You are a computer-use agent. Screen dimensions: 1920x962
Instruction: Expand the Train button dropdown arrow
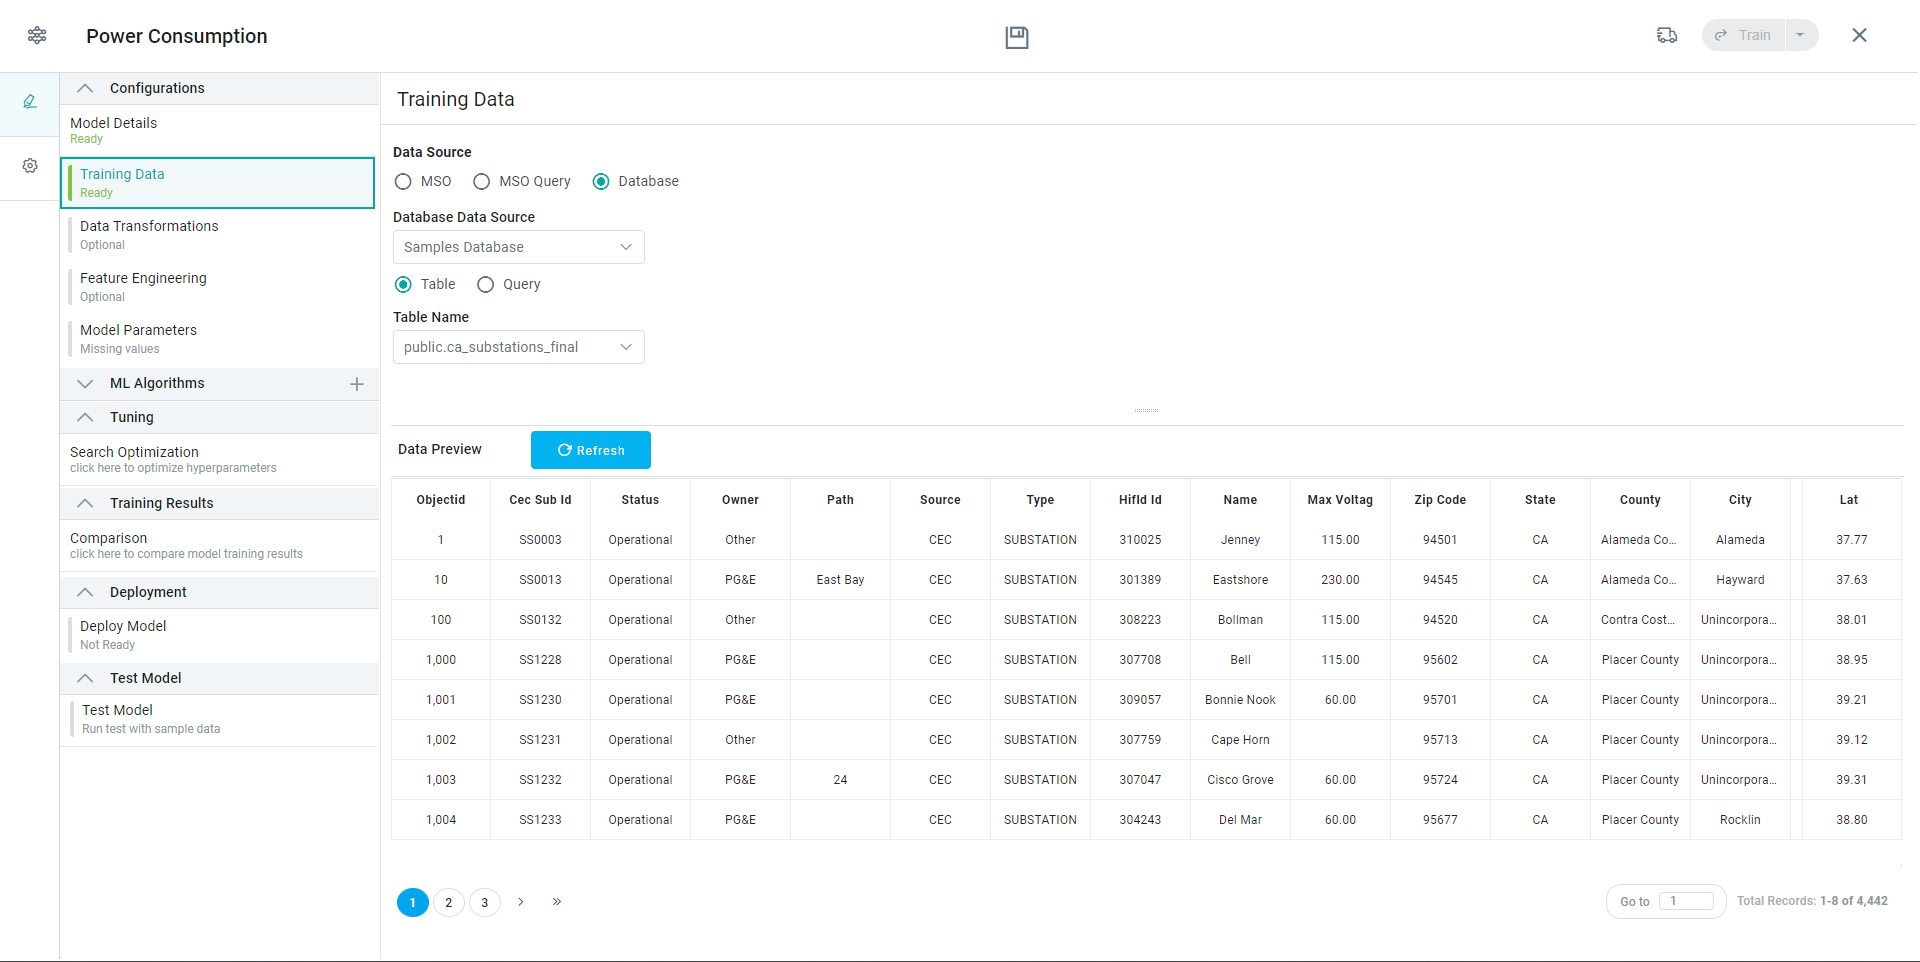1800,35
